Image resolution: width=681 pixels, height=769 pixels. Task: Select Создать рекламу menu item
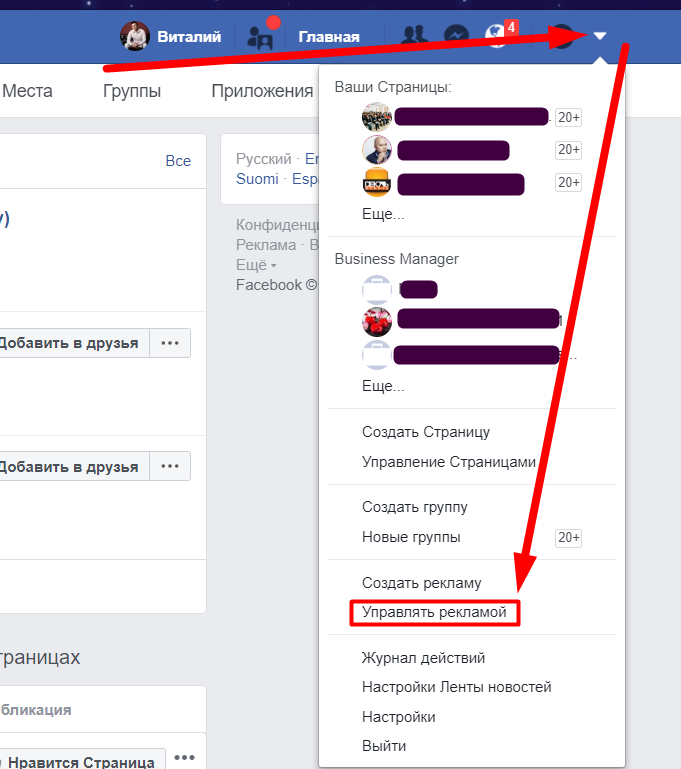[422, 583]
